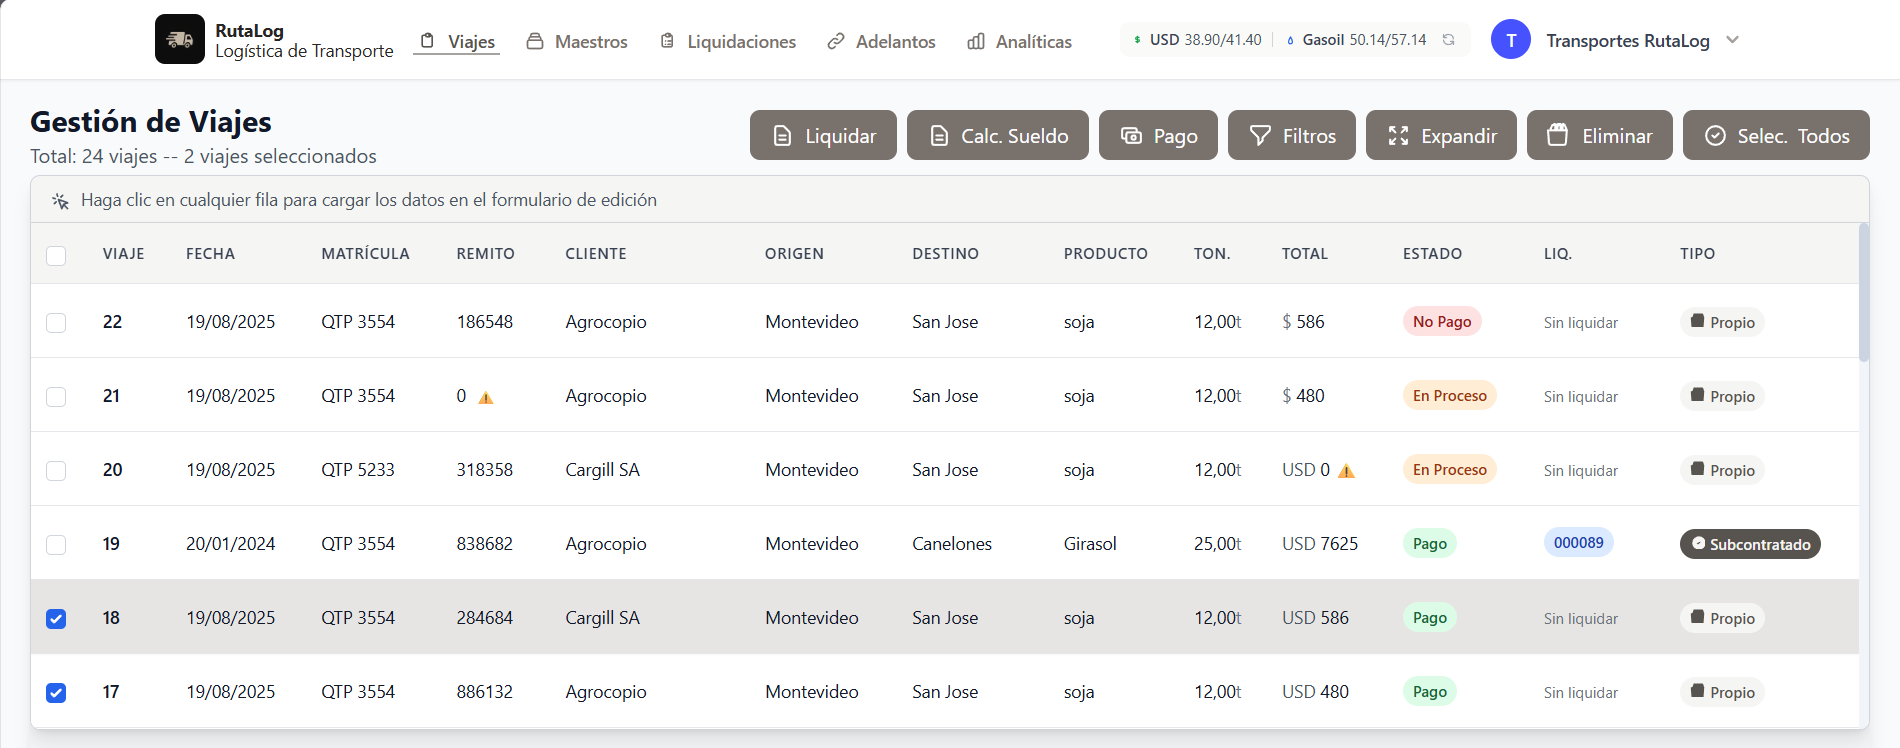Screen dimensions: 1900x748
Task: Click the warning icon beside remito 0
Action: (486, 397)
